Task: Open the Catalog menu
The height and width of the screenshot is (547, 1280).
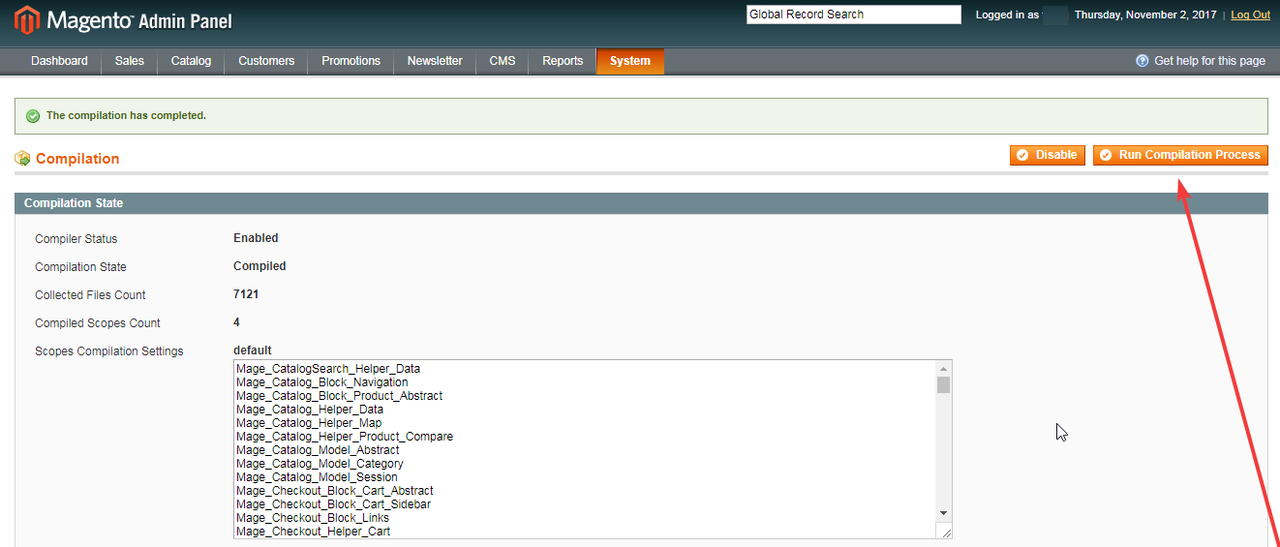Action: (x=191, y=61)
